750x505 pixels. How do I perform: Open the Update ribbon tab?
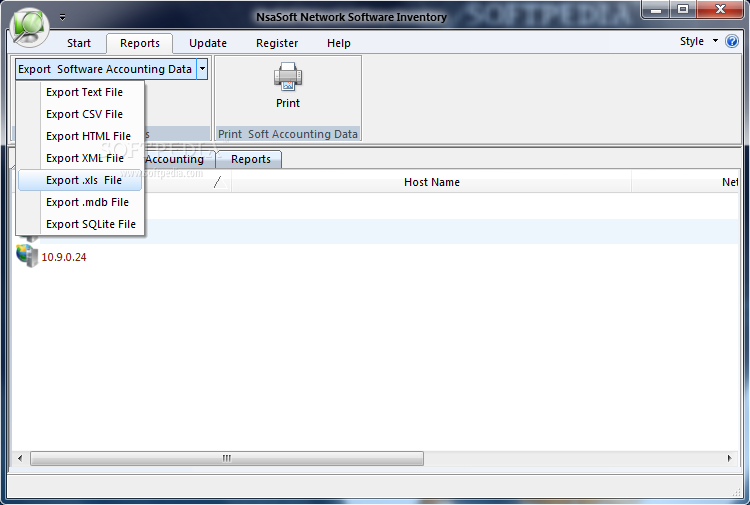[208, 43]
